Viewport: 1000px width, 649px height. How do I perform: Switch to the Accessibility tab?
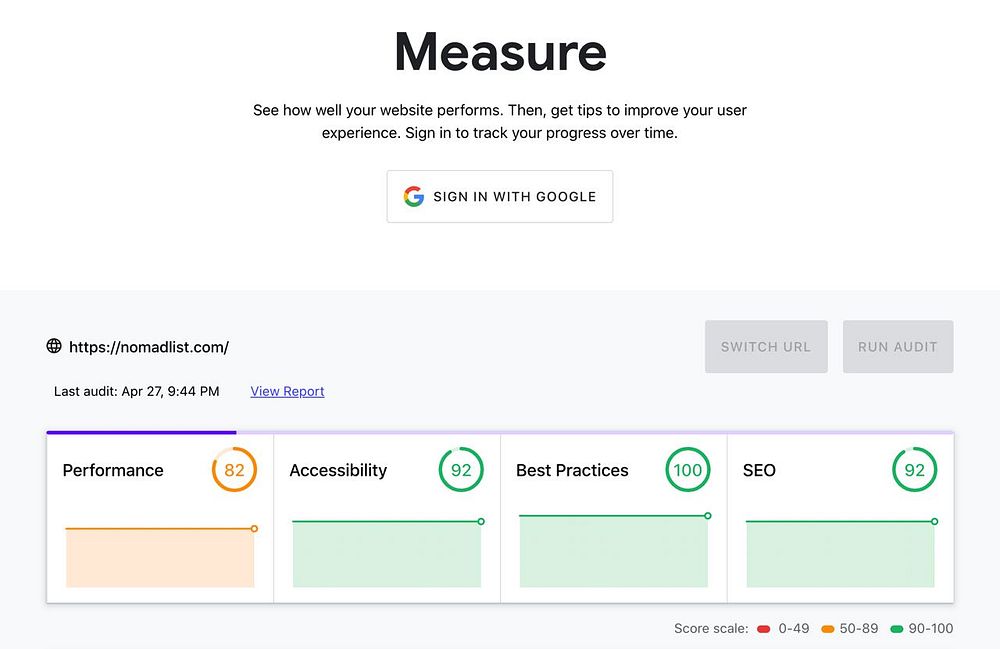[x=338, y=470]
